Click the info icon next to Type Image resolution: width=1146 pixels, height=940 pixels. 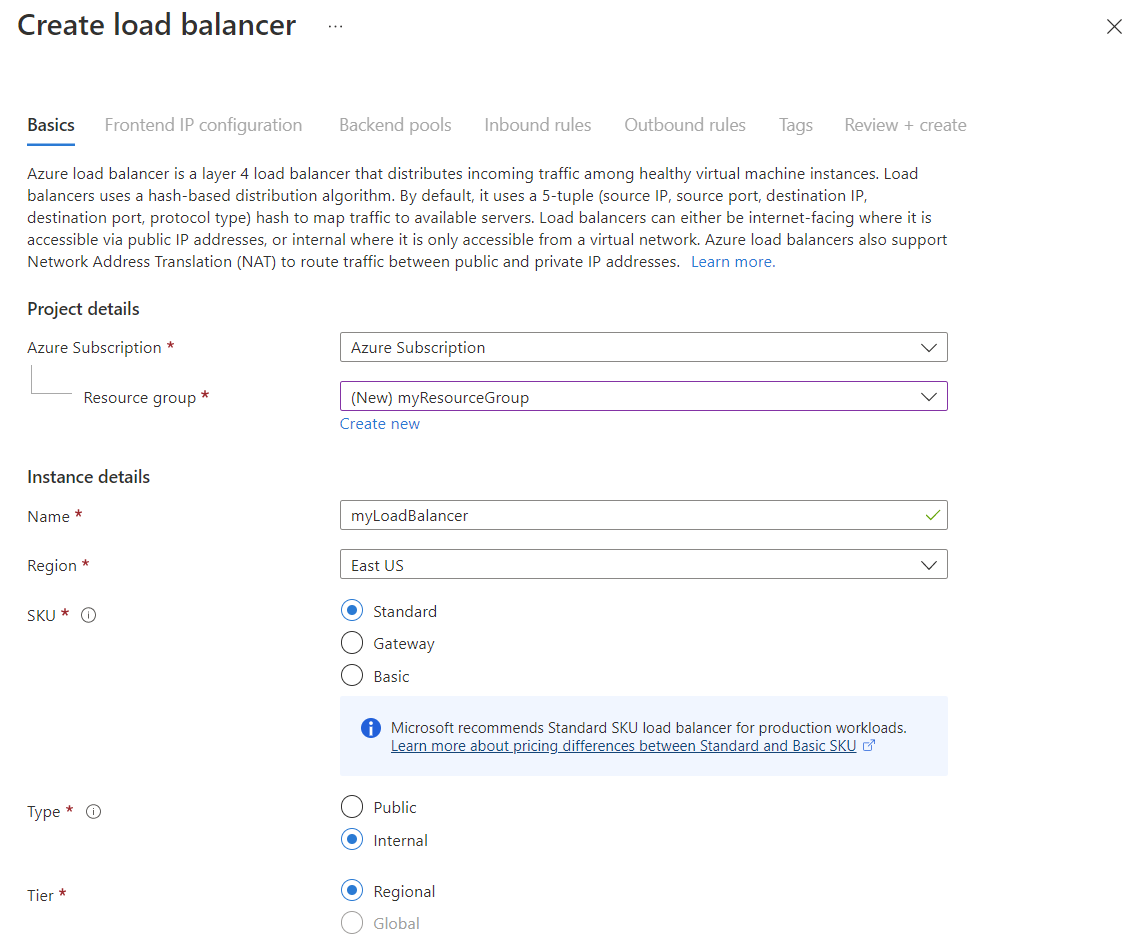pyautogui.click(x=93, y=811)
